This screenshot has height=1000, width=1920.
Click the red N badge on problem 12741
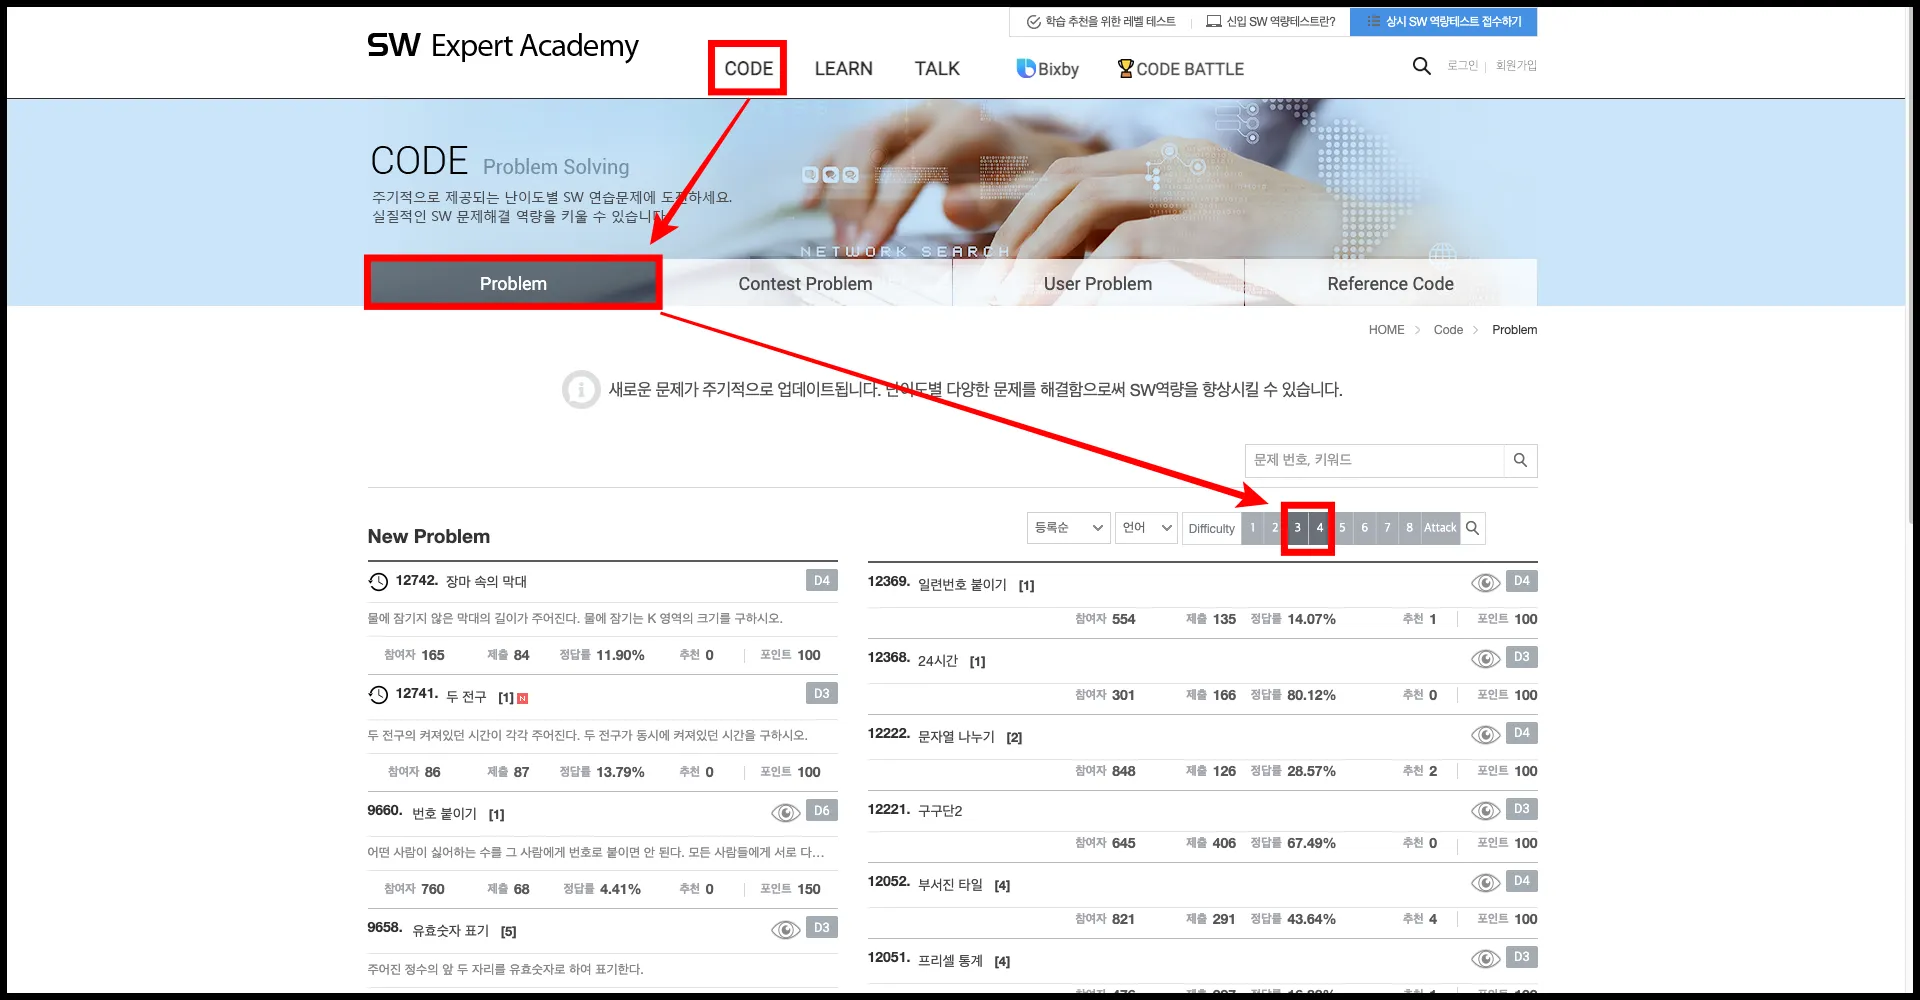[522, 698]
